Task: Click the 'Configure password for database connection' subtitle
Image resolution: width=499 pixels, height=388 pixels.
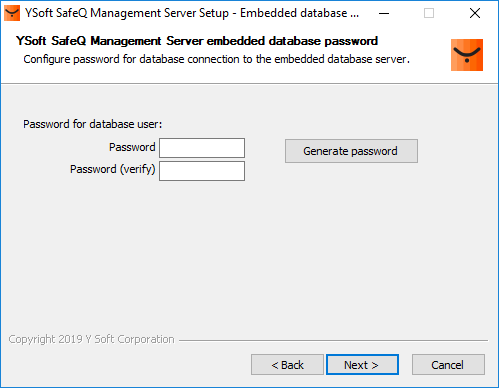Action: click(x=216, y=59)
